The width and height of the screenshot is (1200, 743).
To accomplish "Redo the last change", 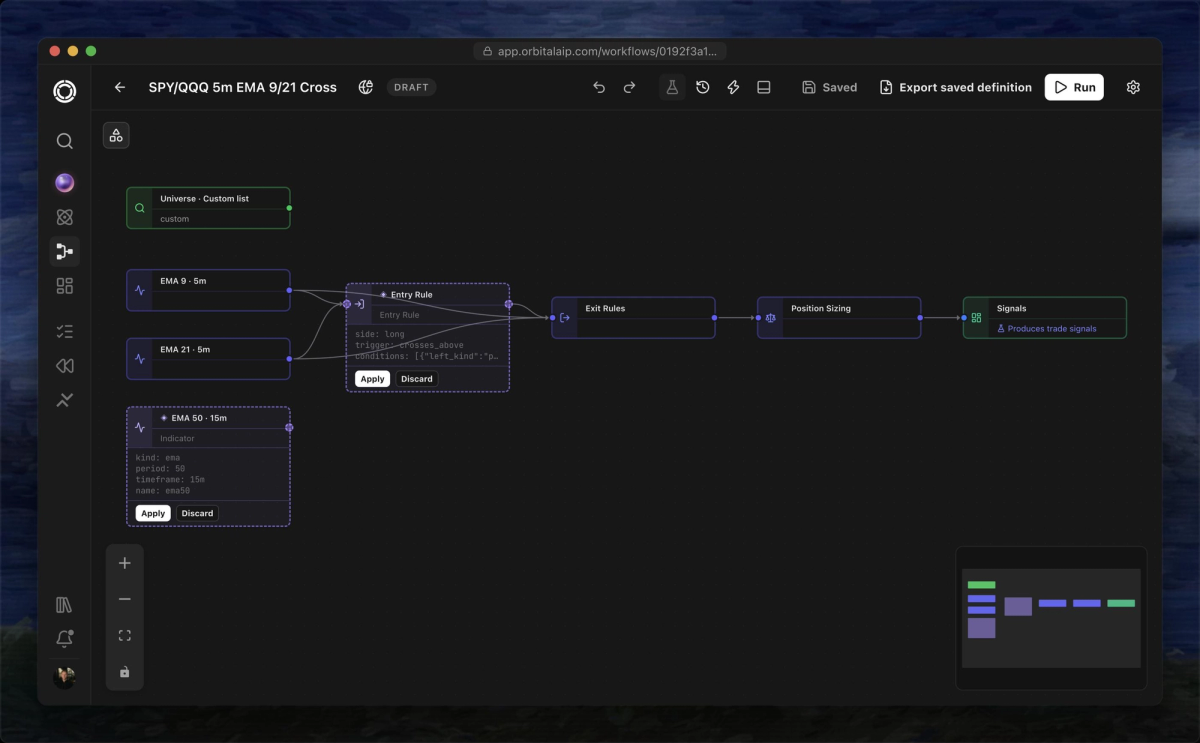I will pos(629,87).
